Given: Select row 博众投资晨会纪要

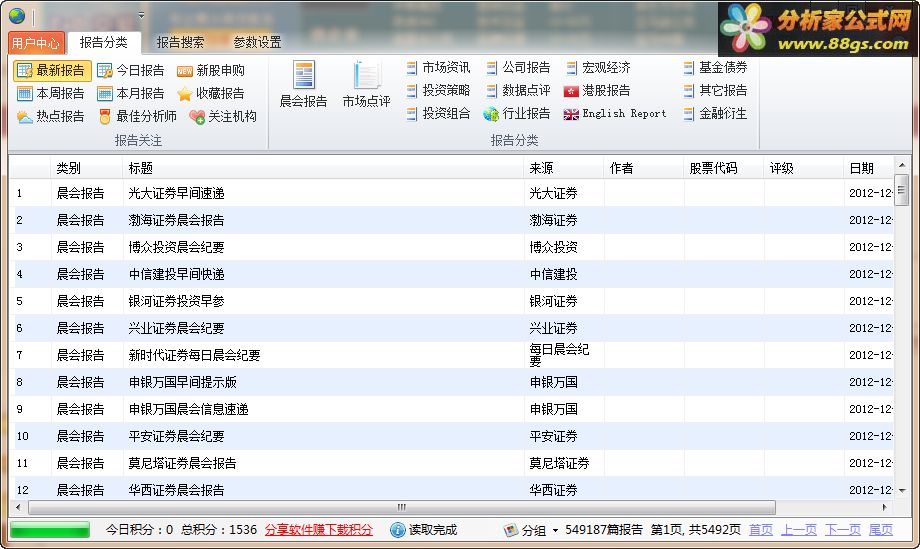Looking at the screenshot, I should pyautogui.click(x=452, y=247).
